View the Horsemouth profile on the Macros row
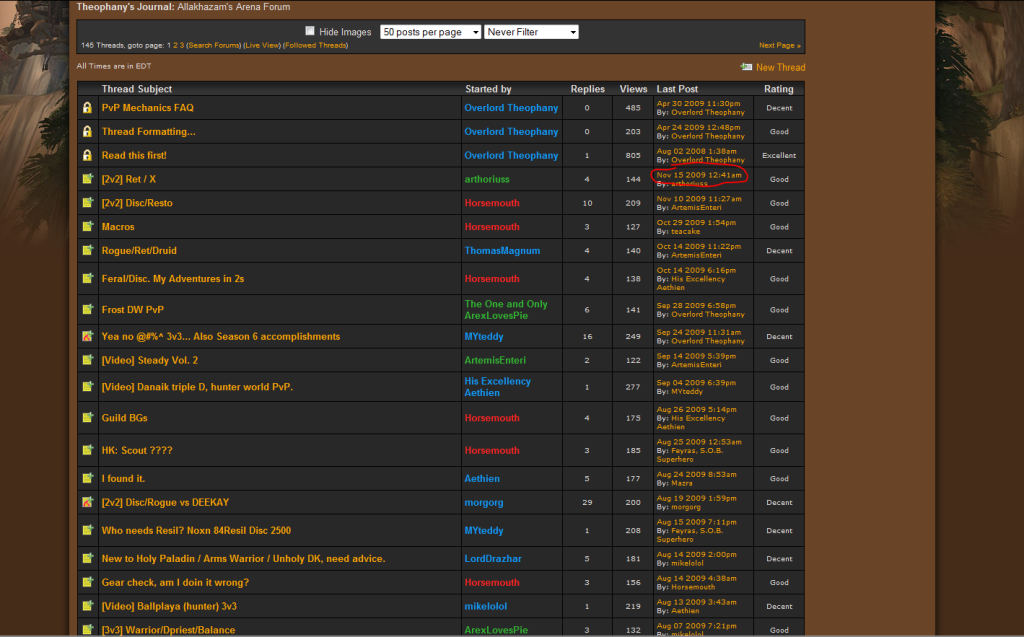The height and width of the screenshot is (637, 1024). point(492,227)
